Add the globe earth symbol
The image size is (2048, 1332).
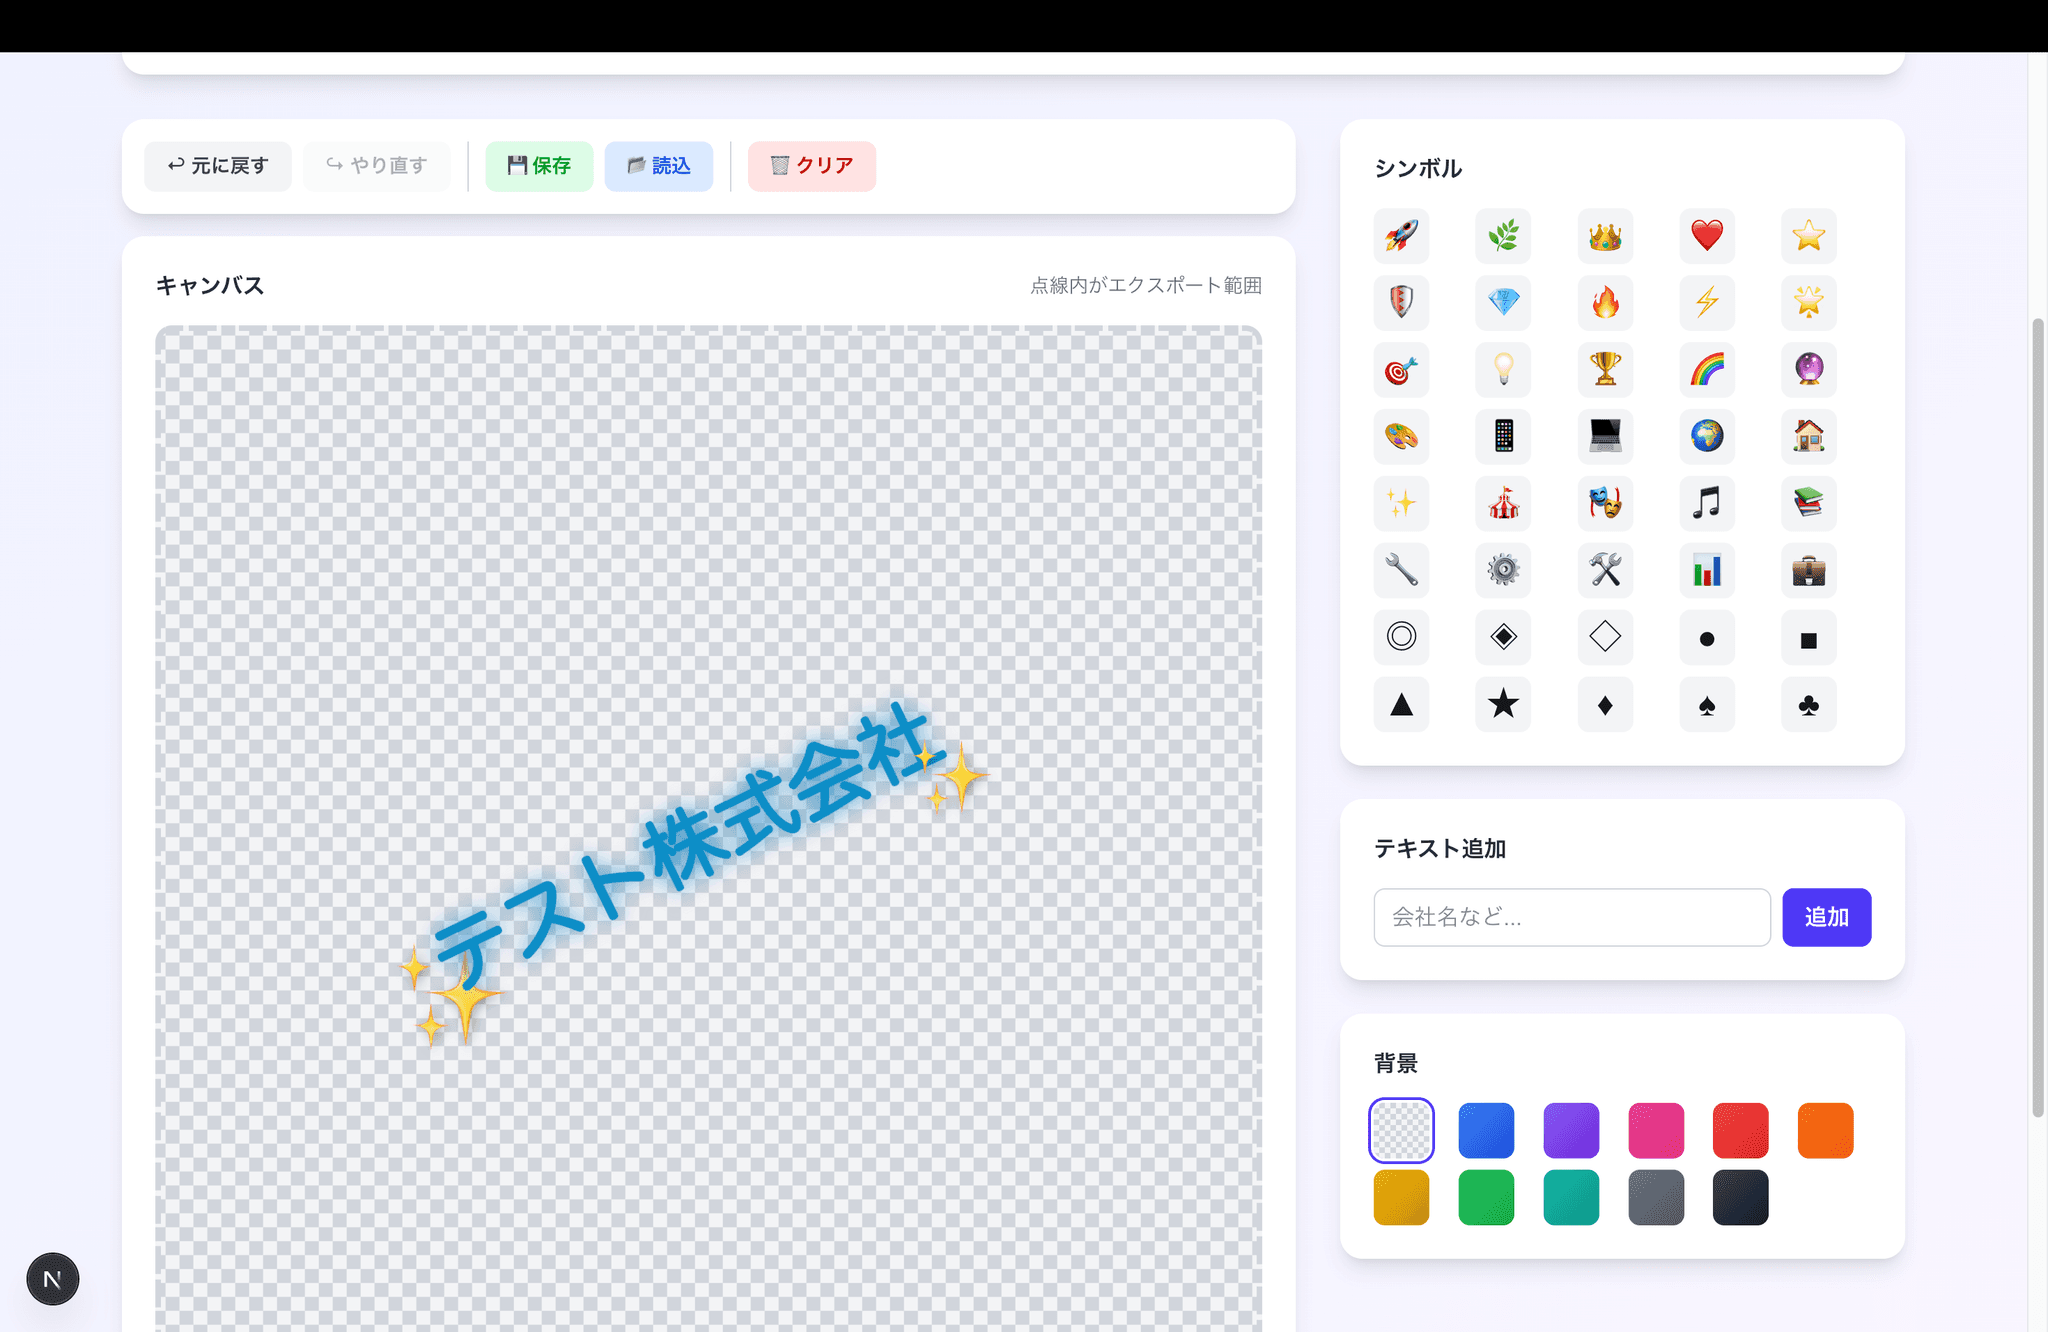1707,436
